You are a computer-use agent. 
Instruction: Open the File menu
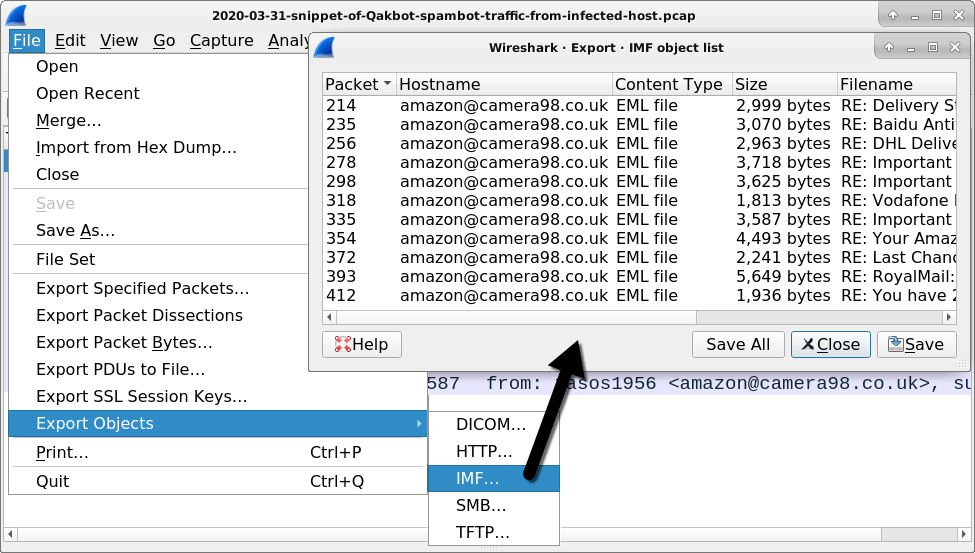coord(27,40)
